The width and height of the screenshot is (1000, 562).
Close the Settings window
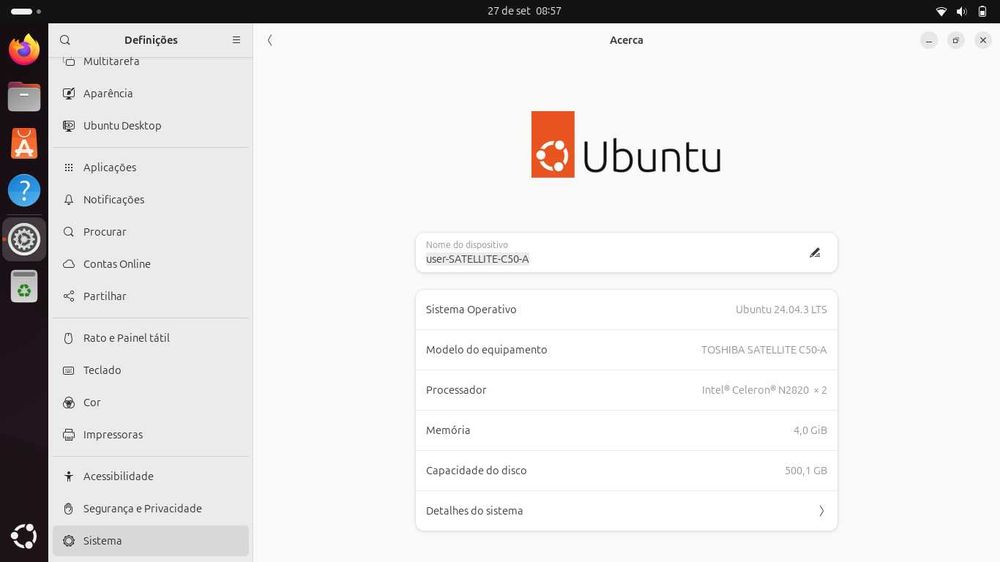click(x=983, y=40)
